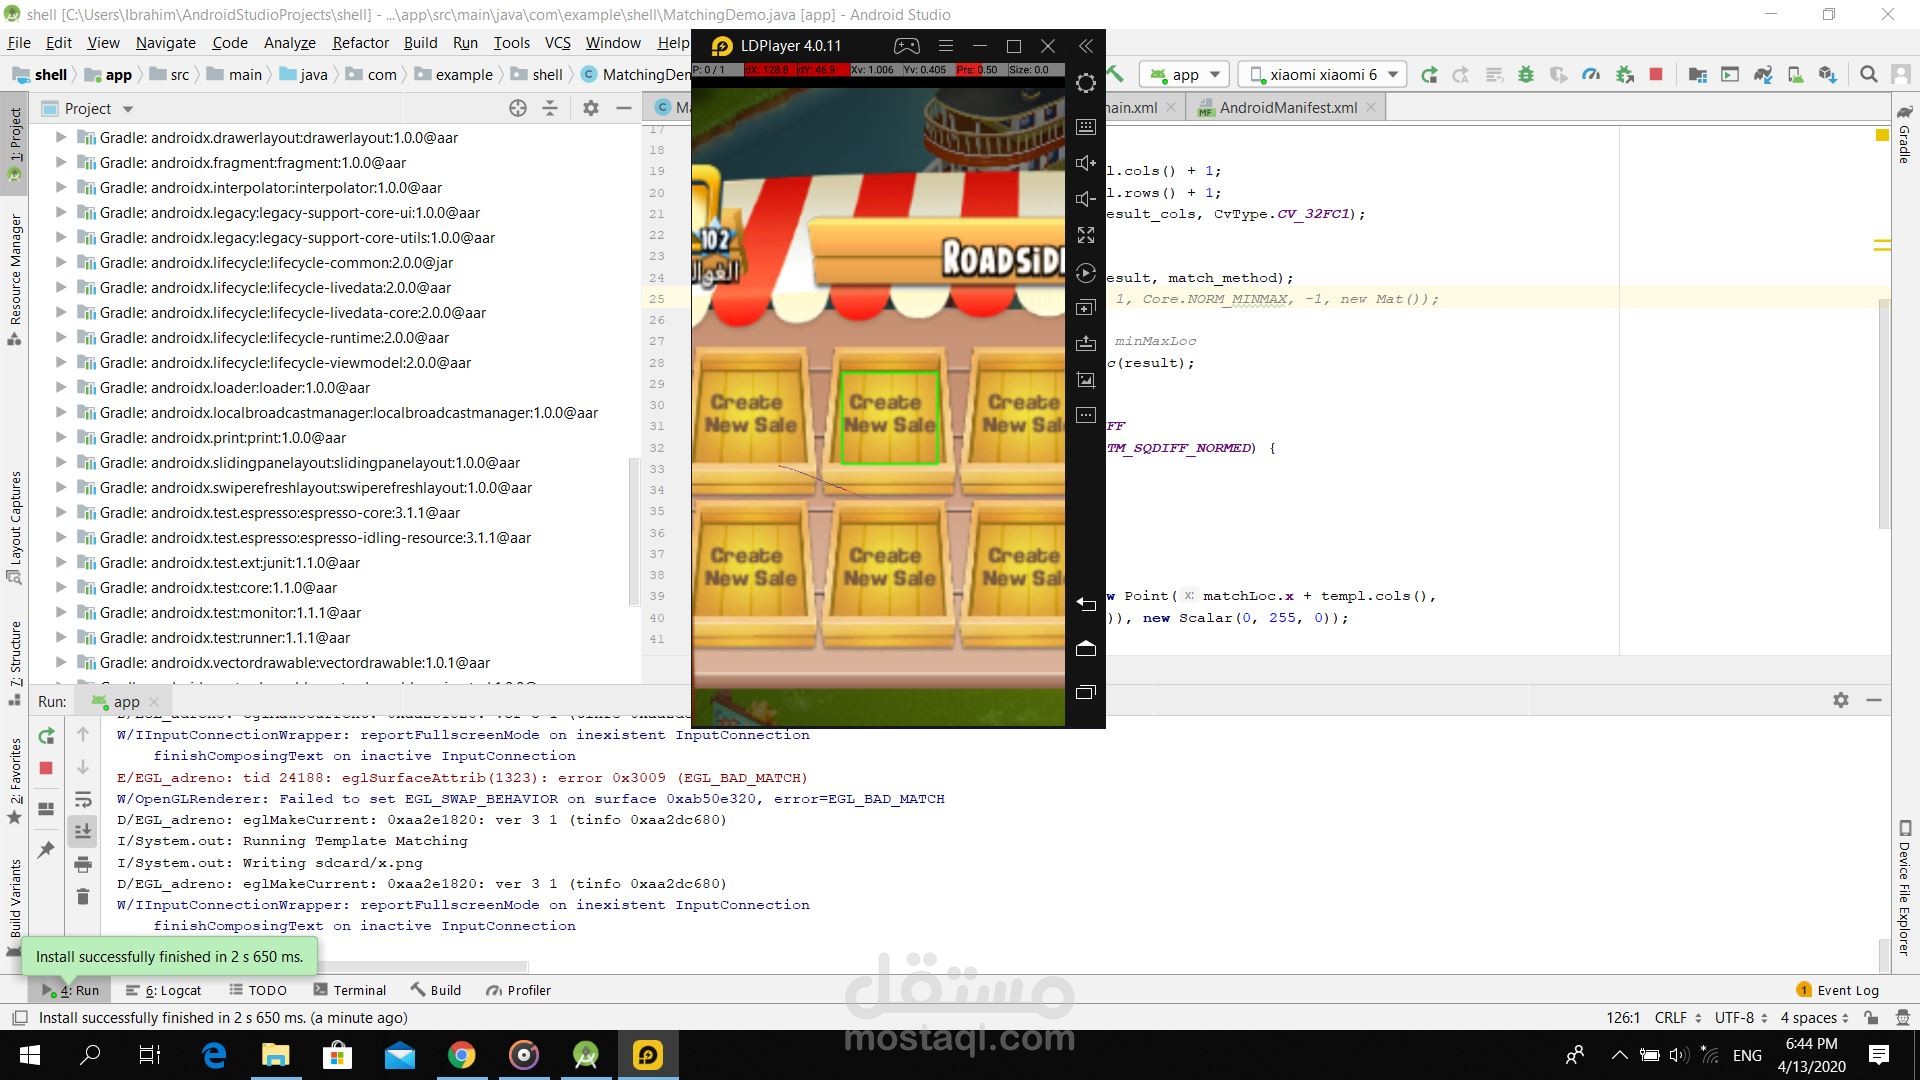Toggle the Resource Manager tool window
Screen dimensions: 1920x1080
click(x=14, y=280)
